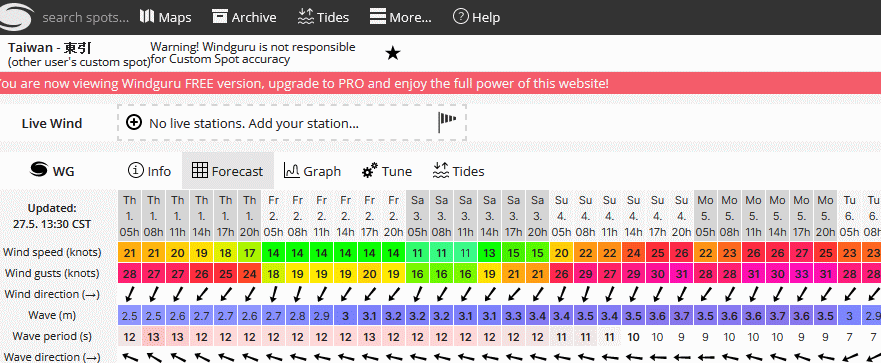Click the upgrade to PRO banner
The width and height of the screenshot is (881, 363).
click(303, 84)
